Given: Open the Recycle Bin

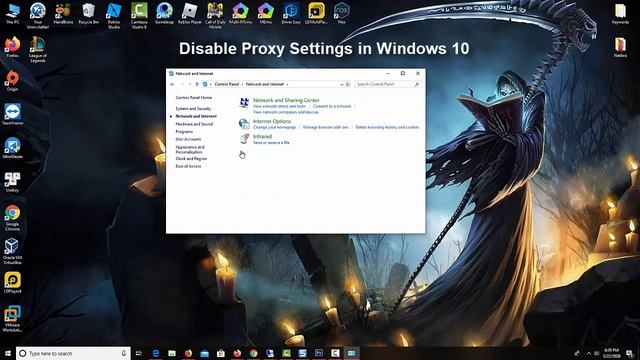Looking at the screenshot, I should pyautogui.click(x=89, y=13).
